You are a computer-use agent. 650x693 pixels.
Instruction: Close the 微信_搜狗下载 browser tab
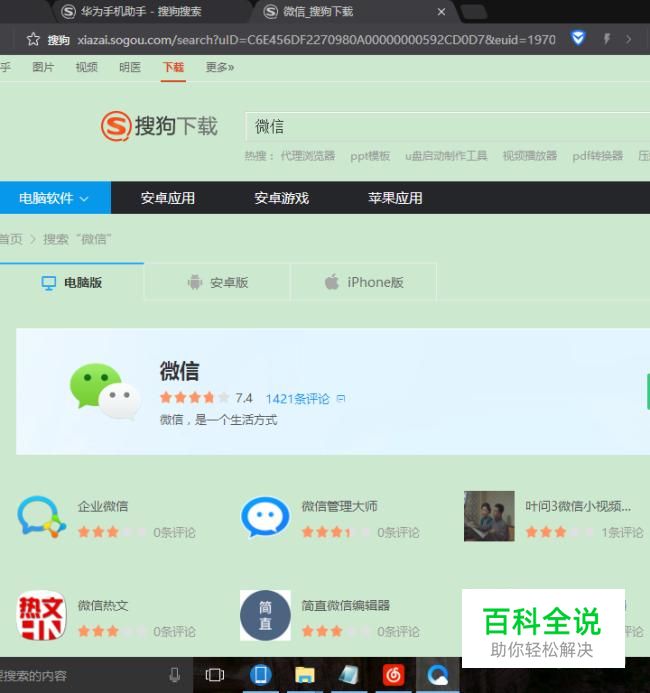(441, 12)
